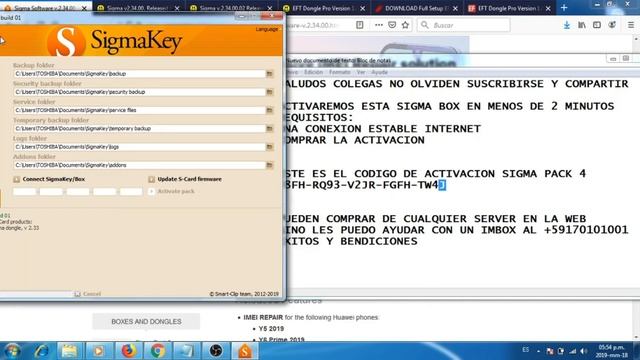This screenshot has width=640, height=360.
Task: Open Ver menu in Notepad
Action: pos(361,72)
